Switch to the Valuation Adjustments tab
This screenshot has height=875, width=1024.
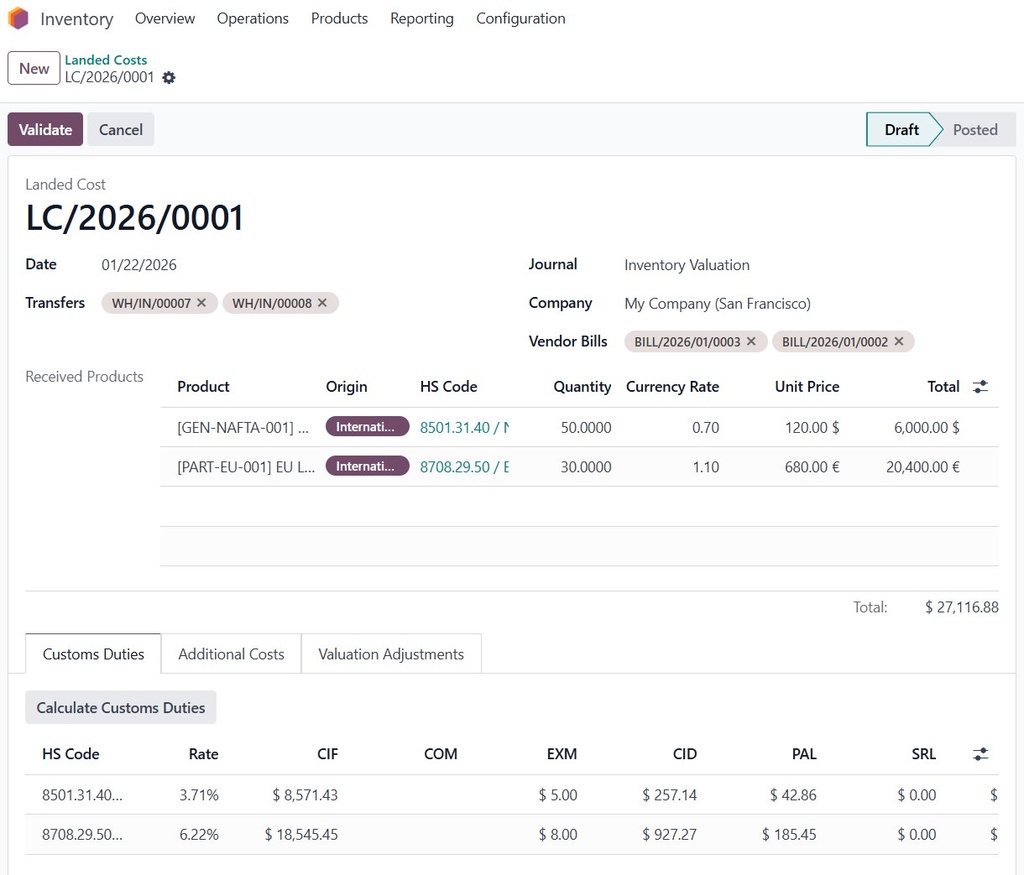pos(390,653)
